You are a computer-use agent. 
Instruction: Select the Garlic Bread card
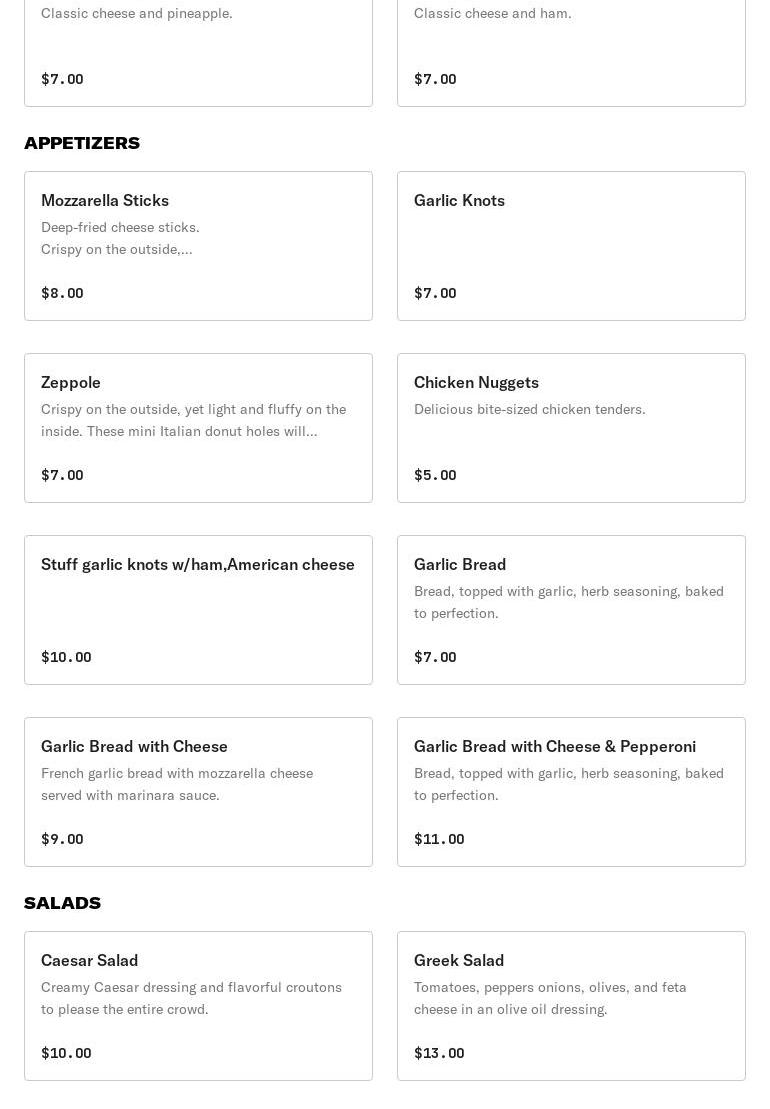click(571, 610)
